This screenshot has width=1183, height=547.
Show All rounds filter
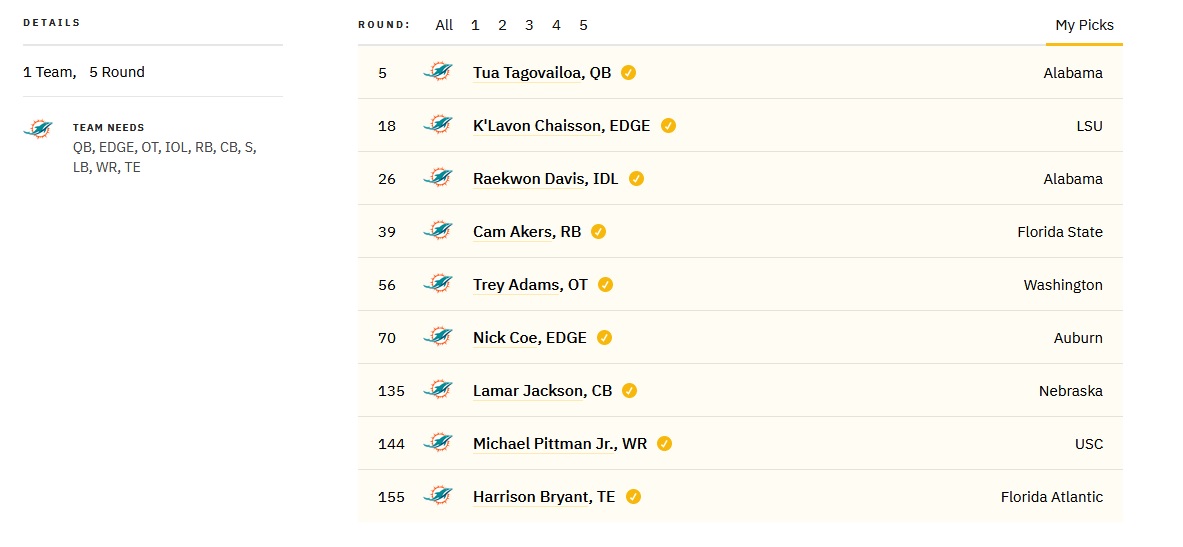444,25
